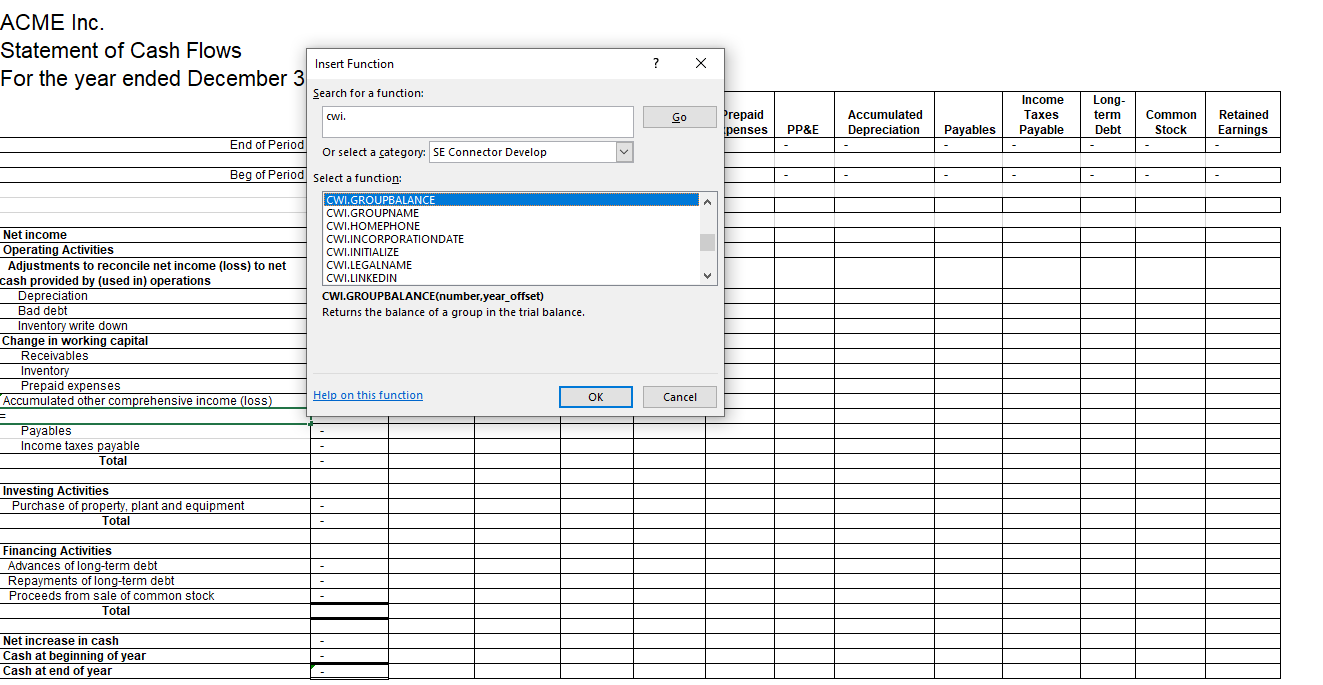The image size is (1323, 685).
Task: Click the scroll-up arrow on the function list
Action: click(707, 200)
